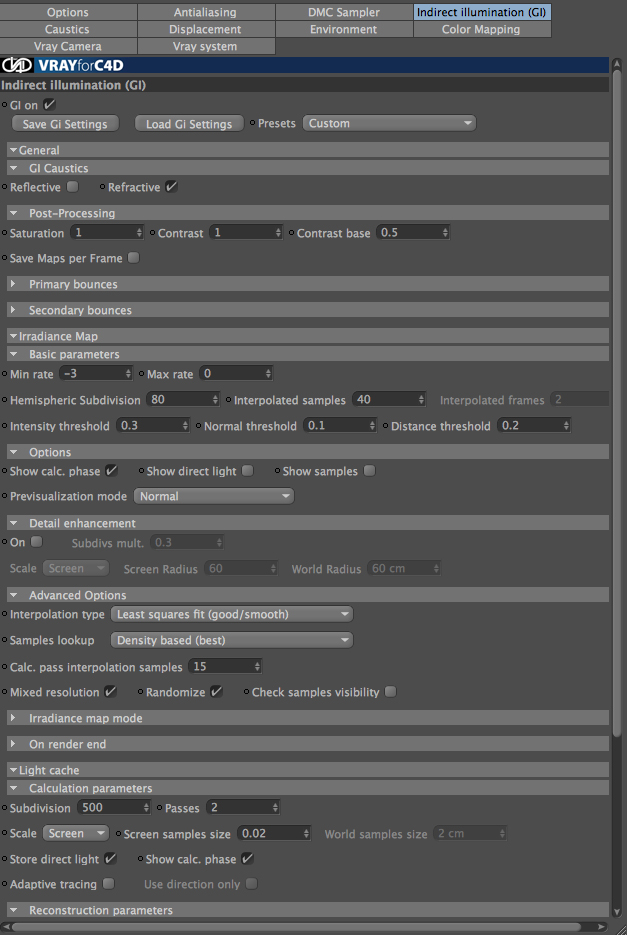Open the Vray system tab
Image resolution: width=627 pixels, height=935 pixels.
[206, 46]
